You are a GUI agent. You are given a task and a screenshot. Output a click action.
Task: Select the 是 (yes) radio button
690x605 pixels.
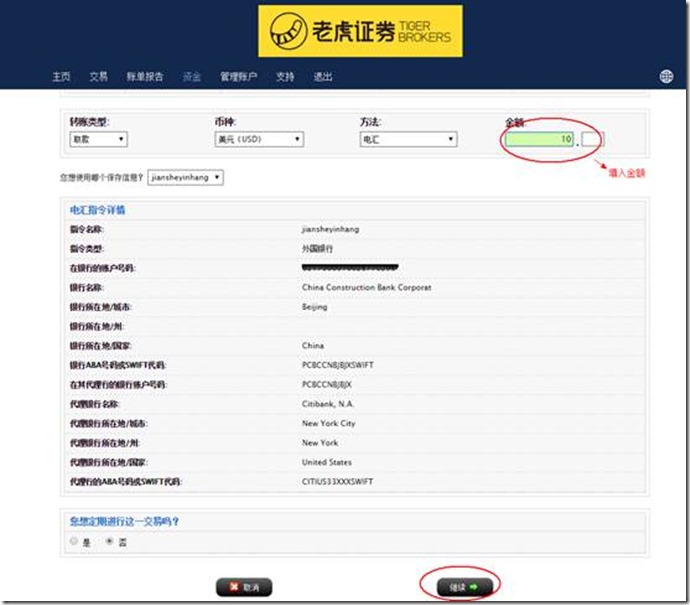pos(74,541)
